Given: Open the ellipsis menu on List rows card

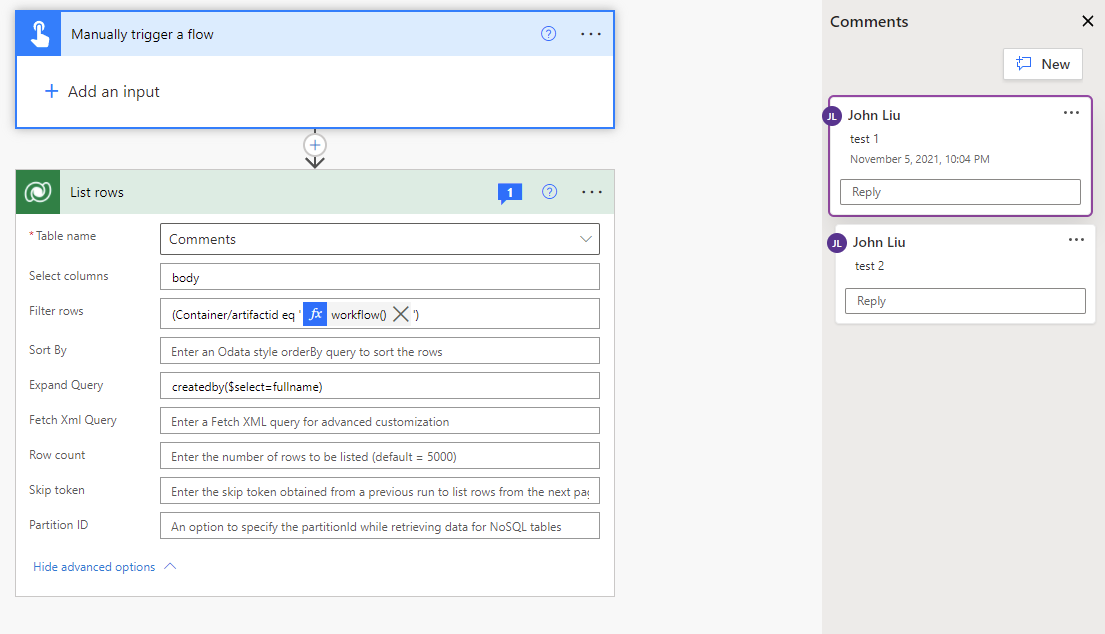Looking at the screenshot, I should click(591, 192).
